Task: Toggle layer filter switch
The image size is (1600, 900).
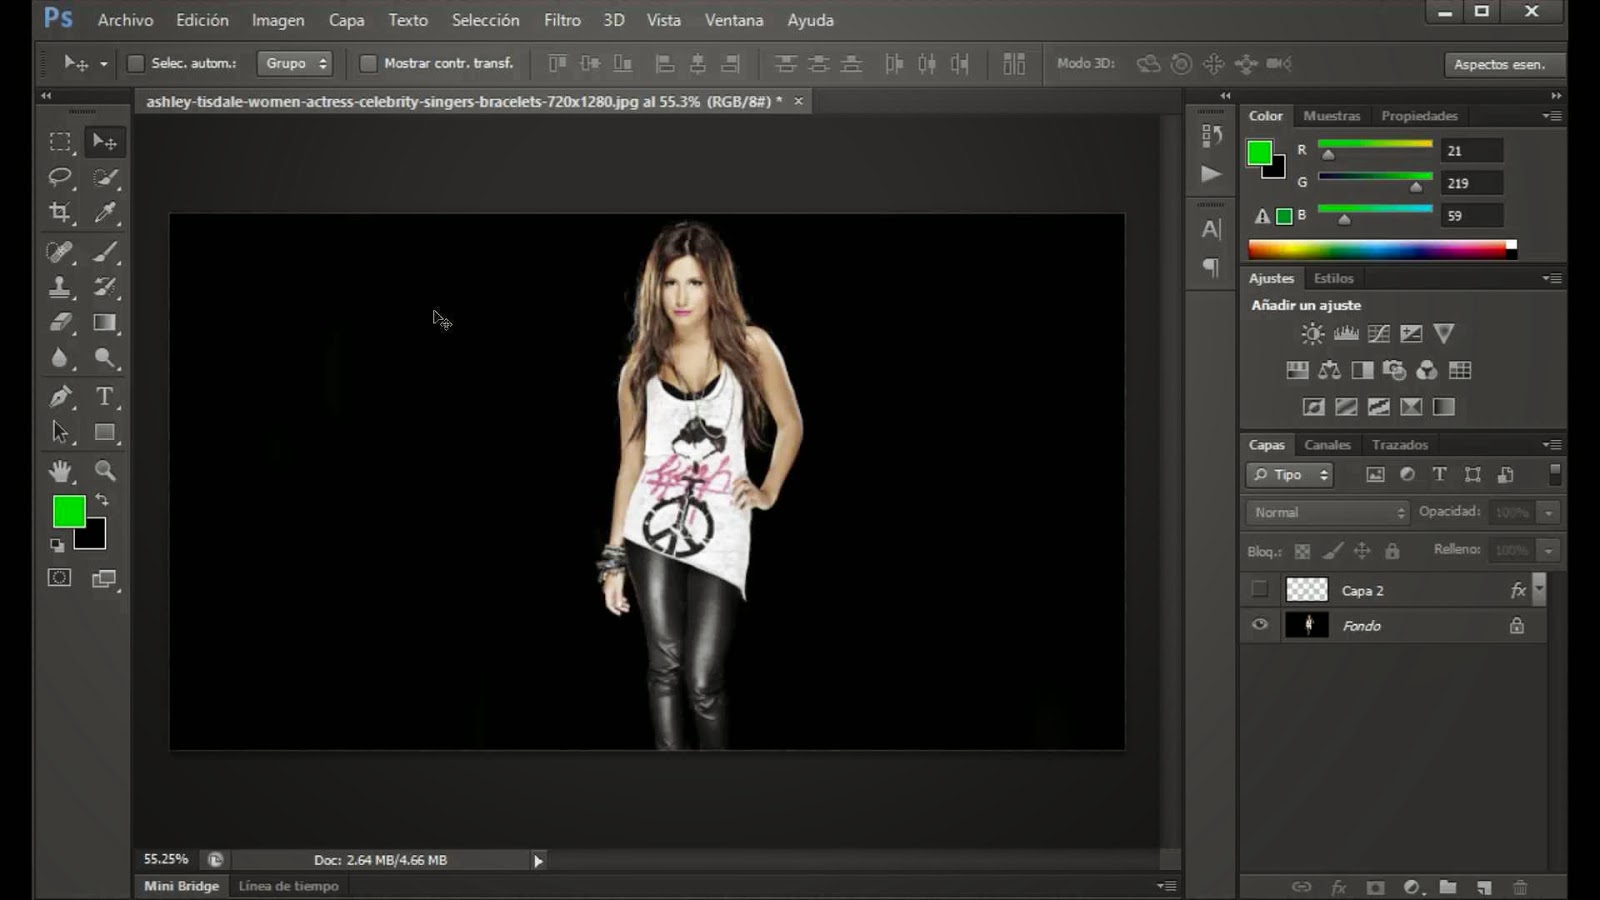Action: [x=1555, y=474]
